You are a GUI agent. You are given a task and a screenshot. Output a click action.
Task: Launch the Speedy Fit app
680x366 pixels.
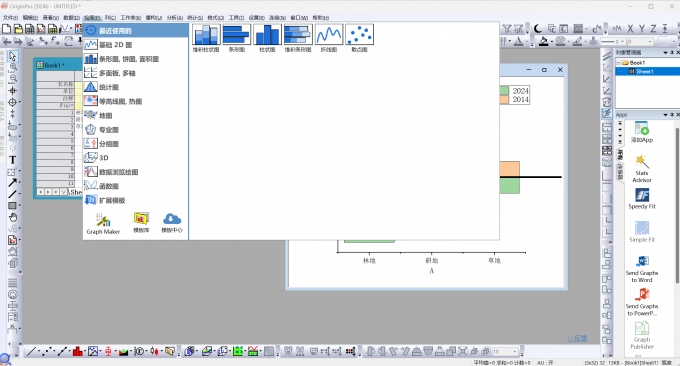coord(642,199)
